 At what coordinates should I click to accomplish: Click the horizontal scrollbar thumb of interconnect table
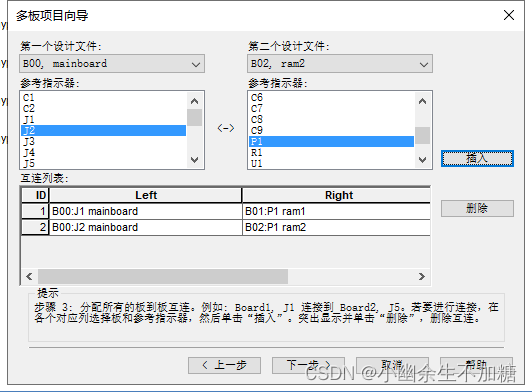point(163,276)
